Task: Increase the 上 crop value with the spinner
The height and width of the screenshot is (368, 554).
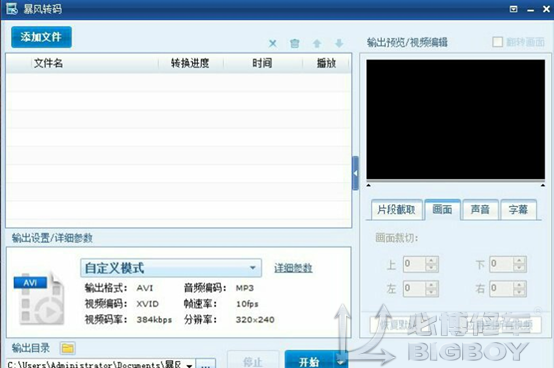Action: 431,261
